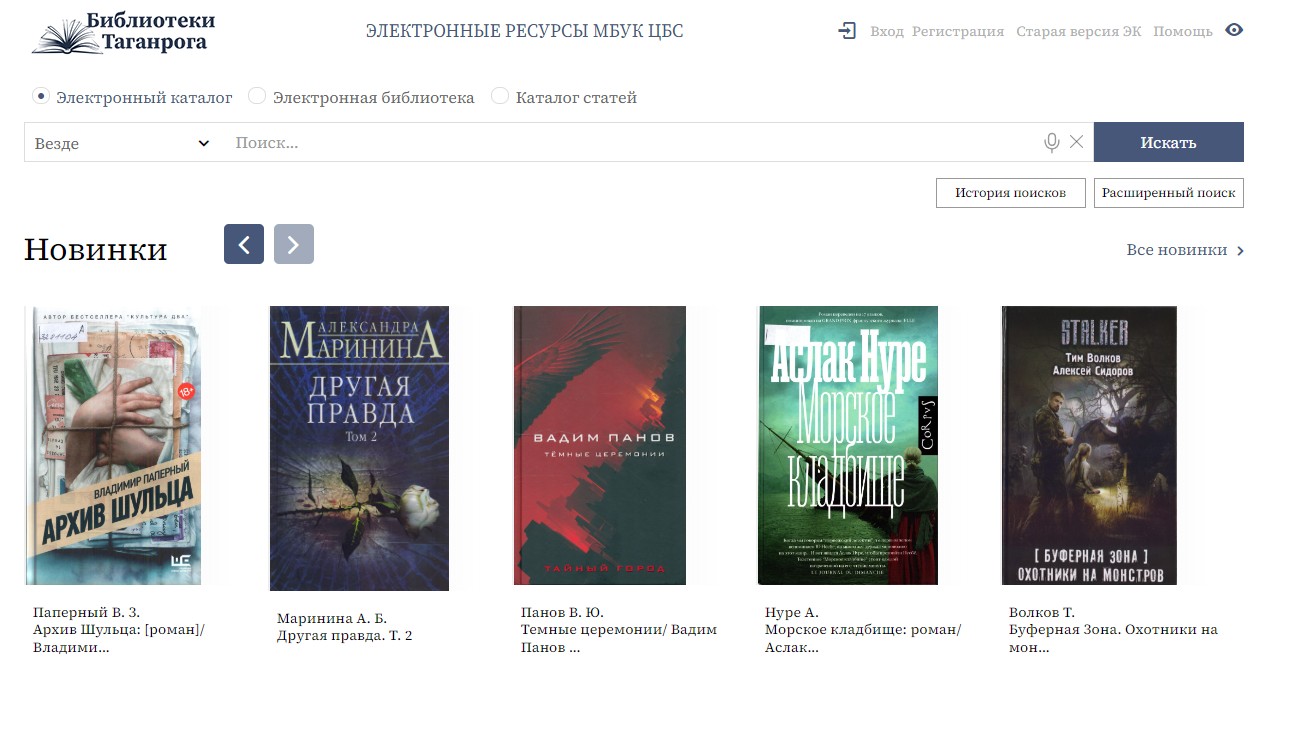This screenshot has width=1303, height=733.
Task: Click the Новинки section heading
Action: (96, 249)
